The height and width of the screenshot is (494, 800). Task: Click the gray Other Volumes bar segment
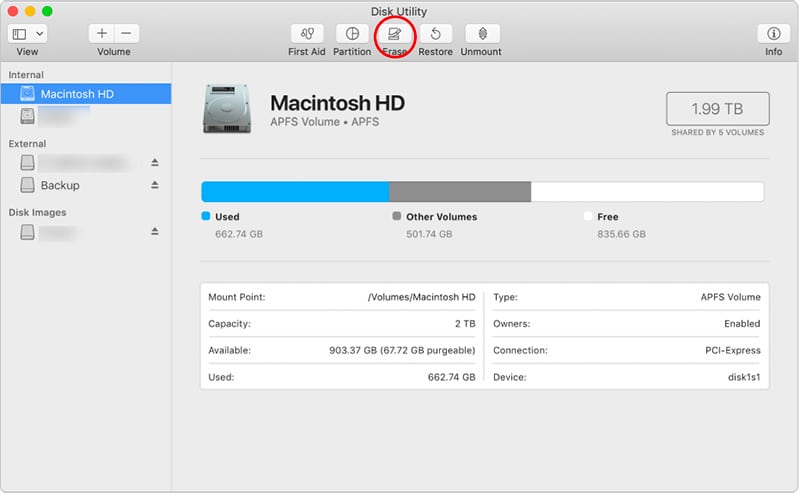point(459,192)
